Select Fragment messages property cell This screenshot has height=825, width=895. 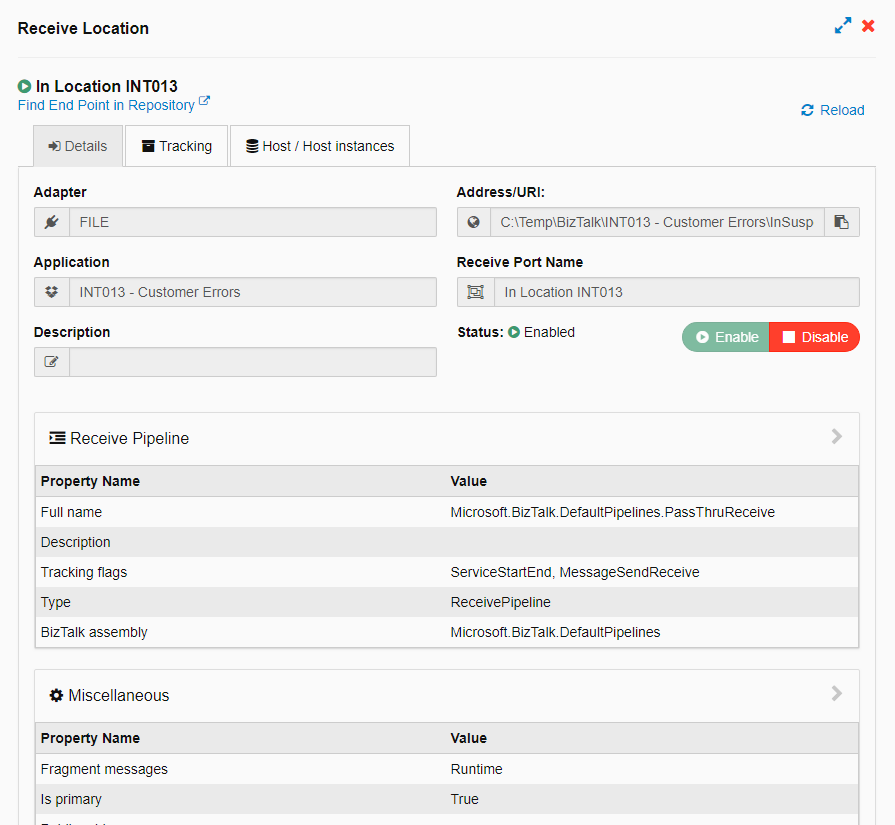click(104, 769)
